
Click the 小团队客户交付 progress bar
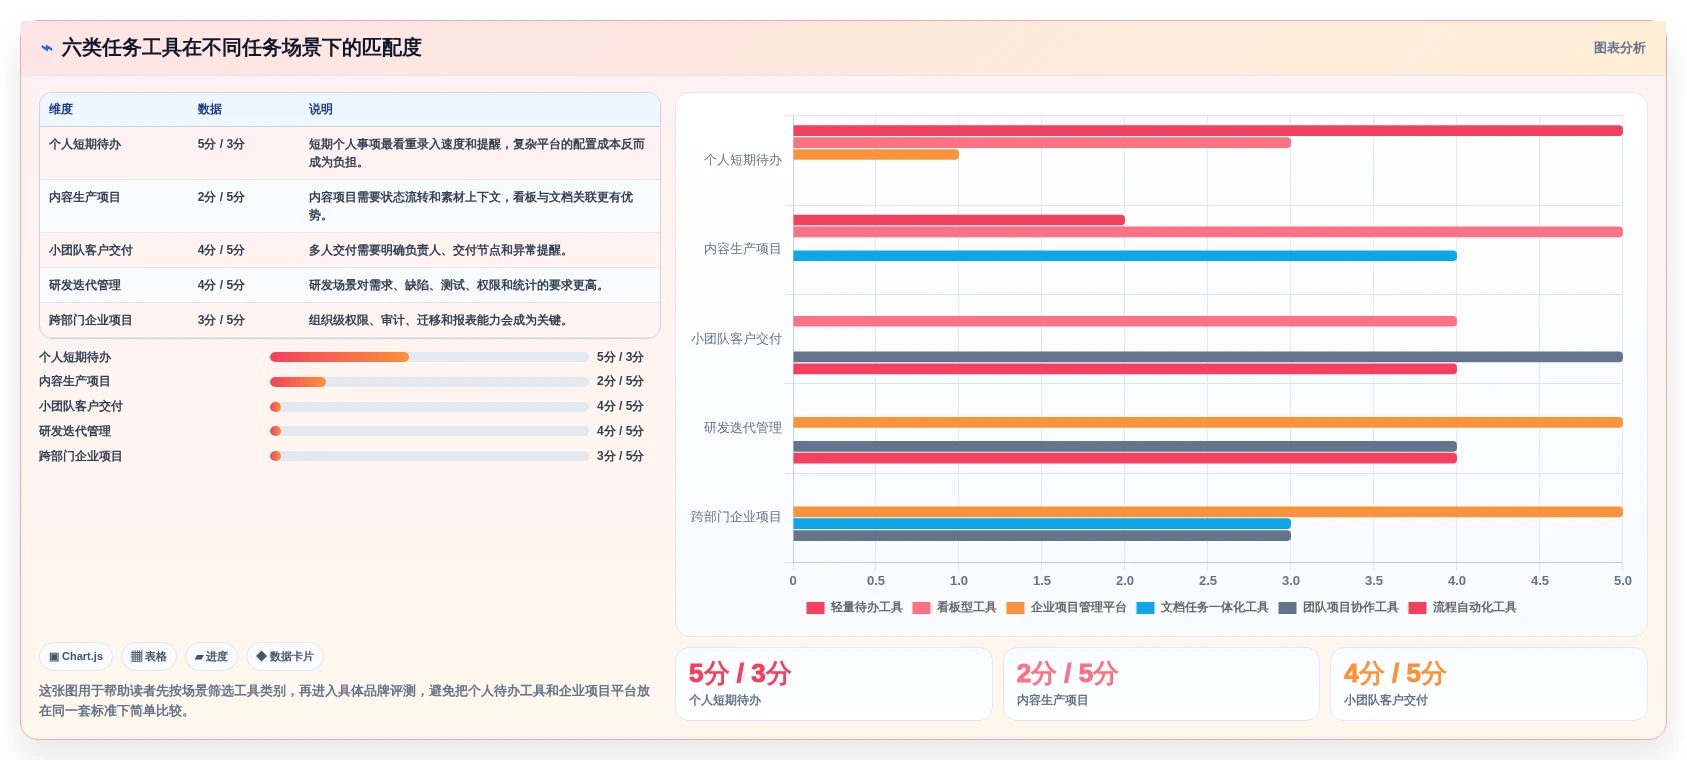(x=429, y=407)
